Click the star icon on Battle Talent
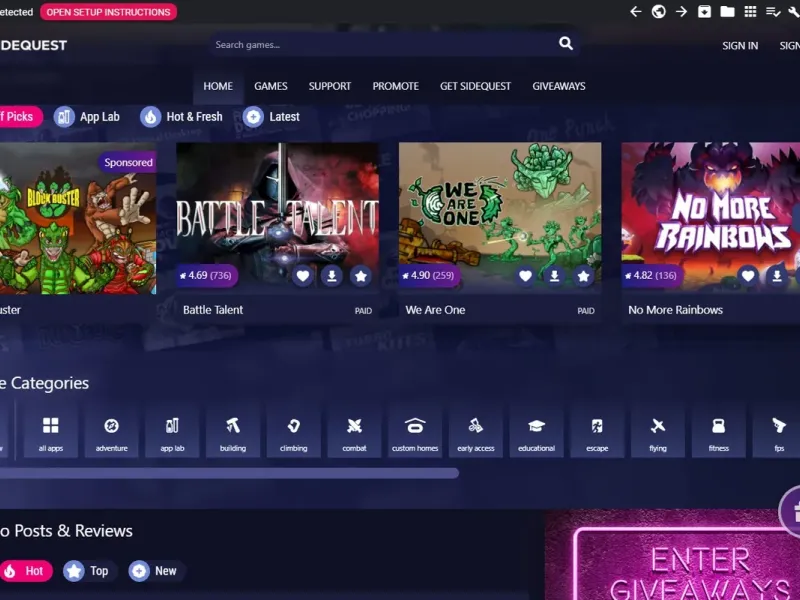The height and width of the screenshot is (600, 800). [x=361, y=276]
